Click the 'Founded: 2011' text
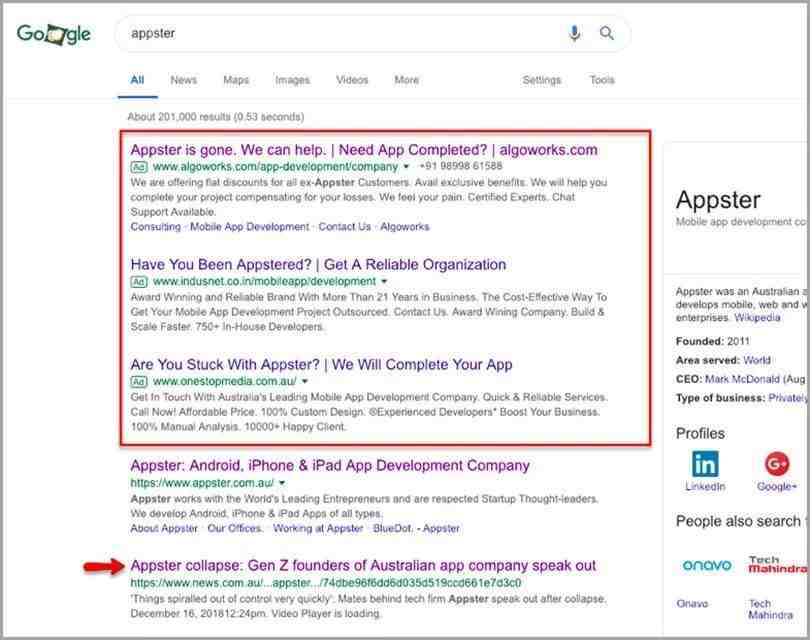Image resolution: width=810 pixels, height=640 pixels. tap(712, 341)
